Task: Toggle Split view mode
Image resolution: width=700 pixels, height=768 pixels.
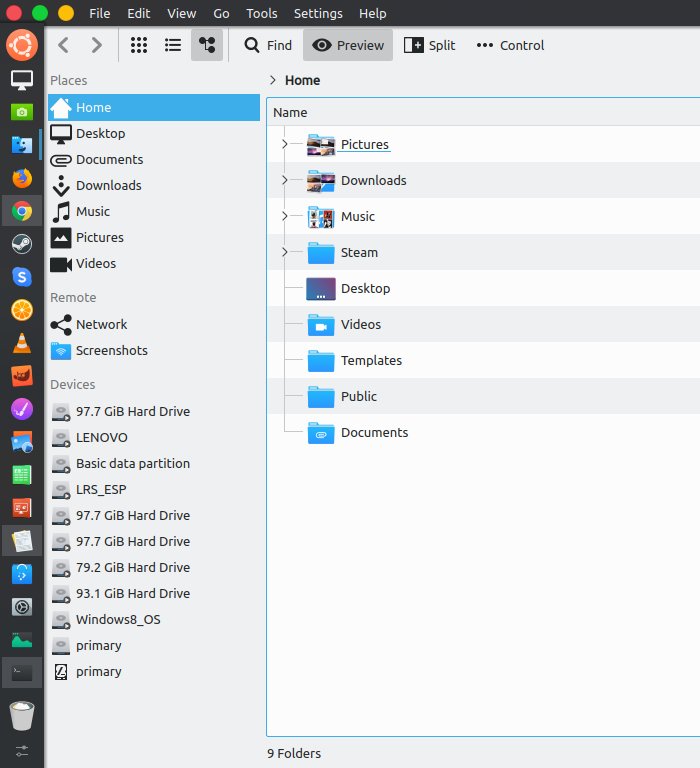Action: click(x=429, y=45)
